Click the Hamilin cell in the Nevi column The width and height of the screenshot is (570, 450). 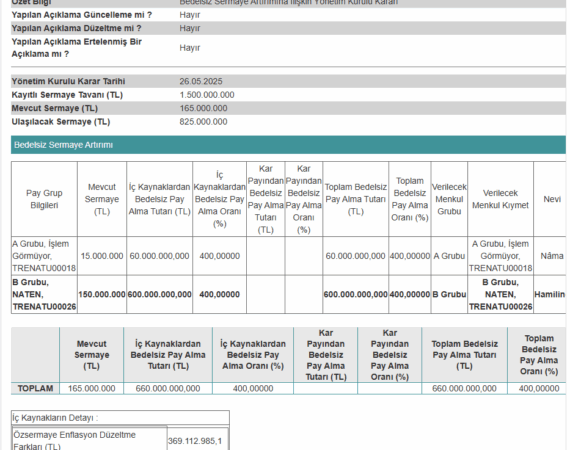(x=550, y=294)
